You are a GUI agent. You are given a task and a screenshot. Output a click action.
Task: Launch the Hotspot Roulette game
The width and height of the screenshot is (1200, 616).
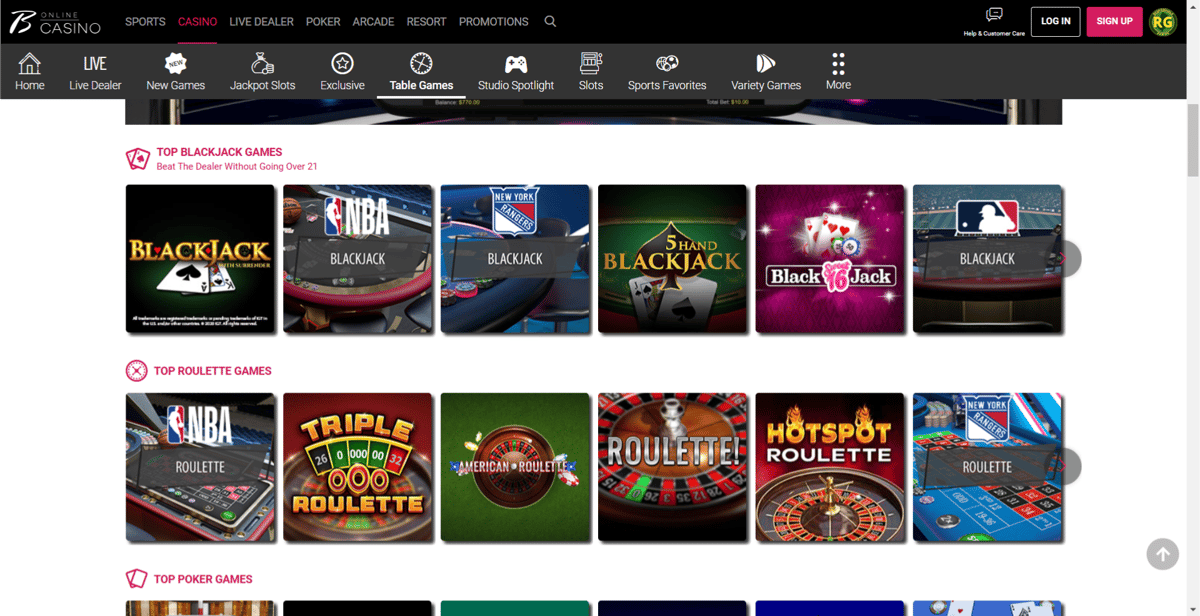pos(830,467)
